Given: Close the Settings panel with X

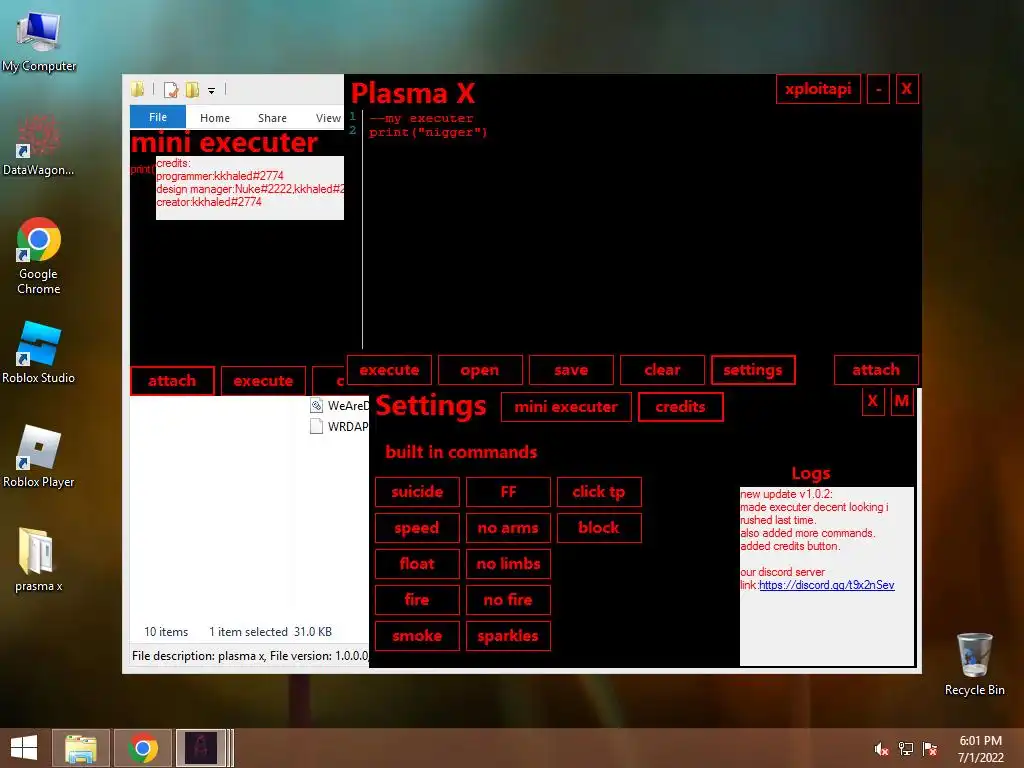Looking at the screenshot, I should tap(873, 401).
